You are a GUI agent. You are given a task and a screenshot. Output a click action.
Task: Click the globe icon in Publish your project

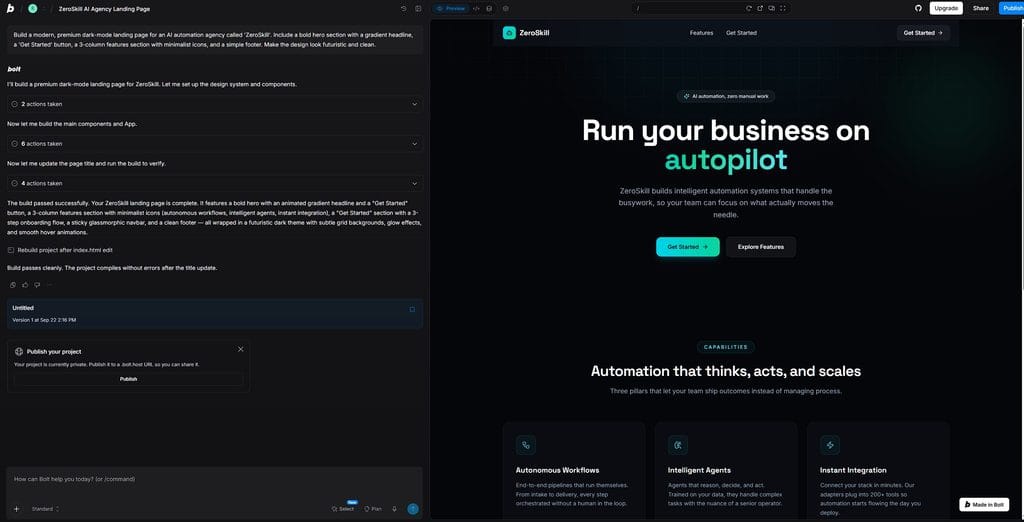(19, 351)
